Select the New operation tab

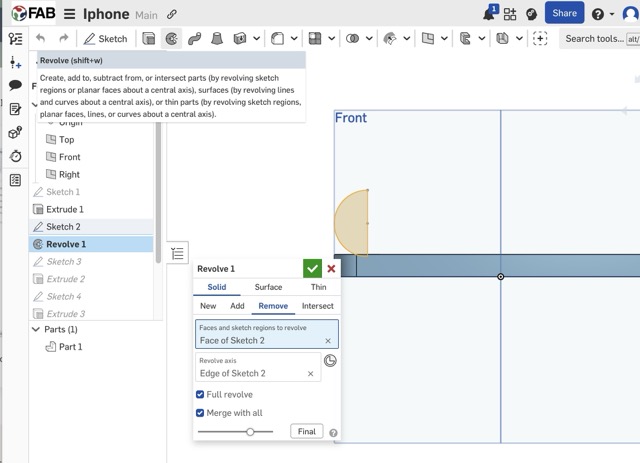208,306
